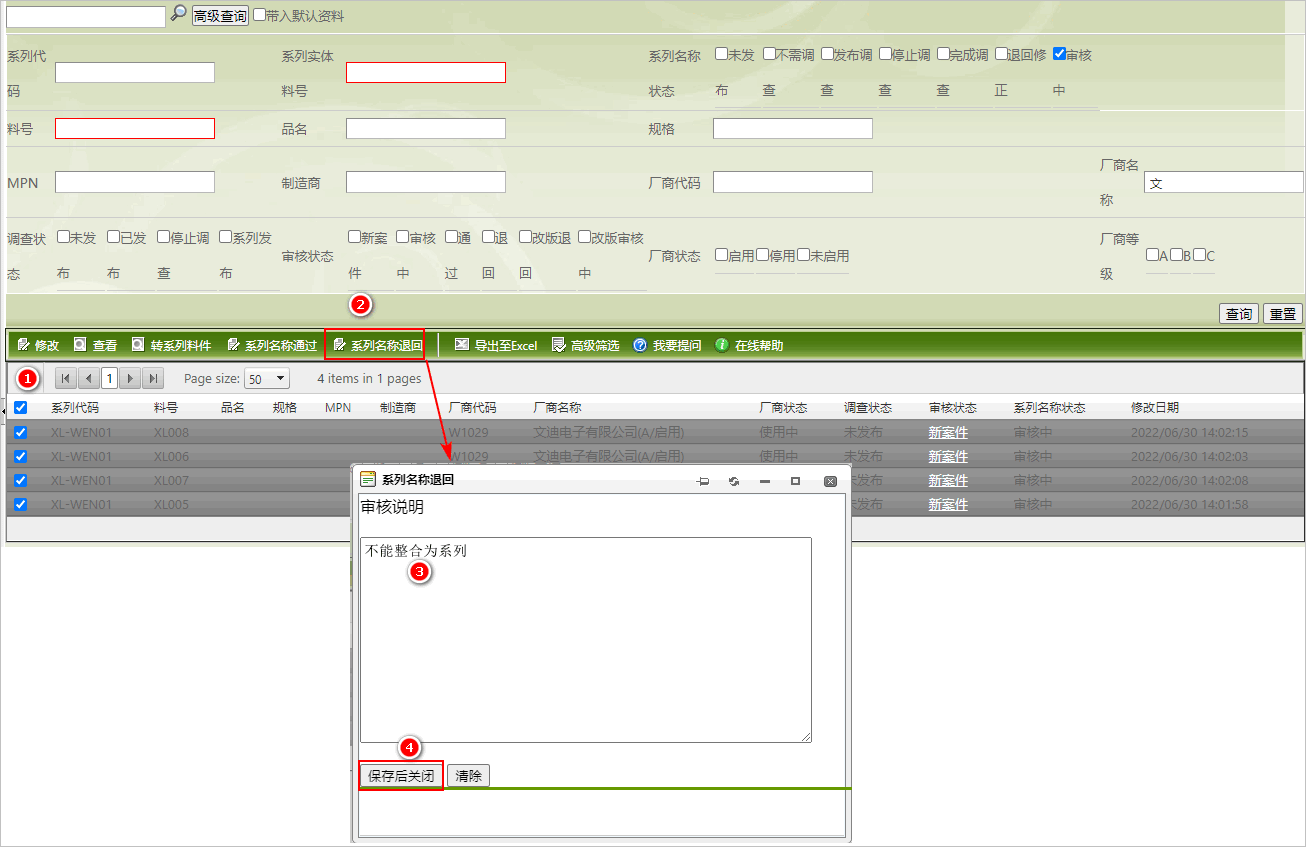Open 新案件 link in XL006 row
Viewport: 1306px width, 847px height.
pyautogui.click(x=948, y=457)
